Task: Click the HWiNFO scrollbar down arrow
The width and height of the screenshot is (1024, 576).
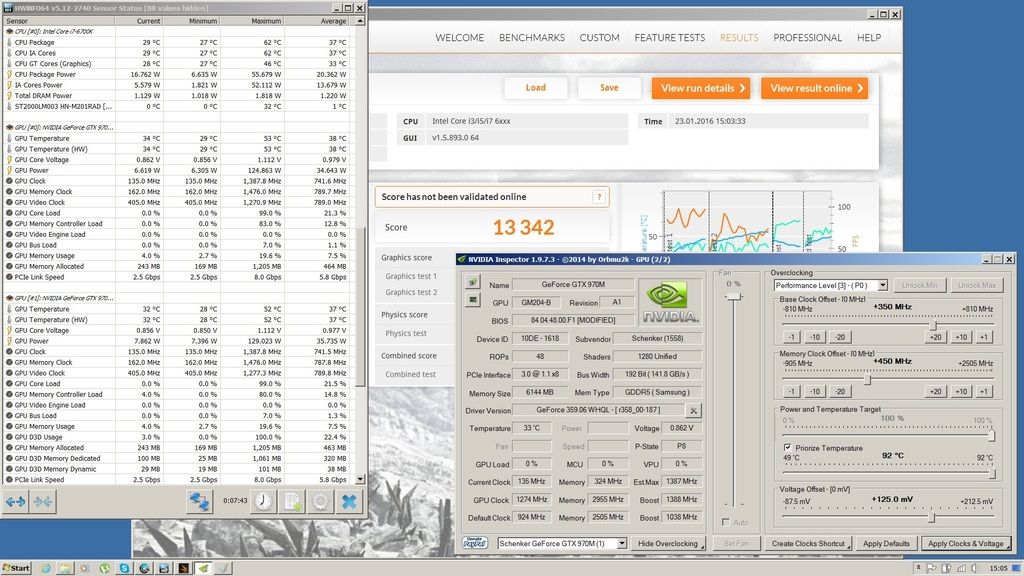Action: [x=360, y=479]
